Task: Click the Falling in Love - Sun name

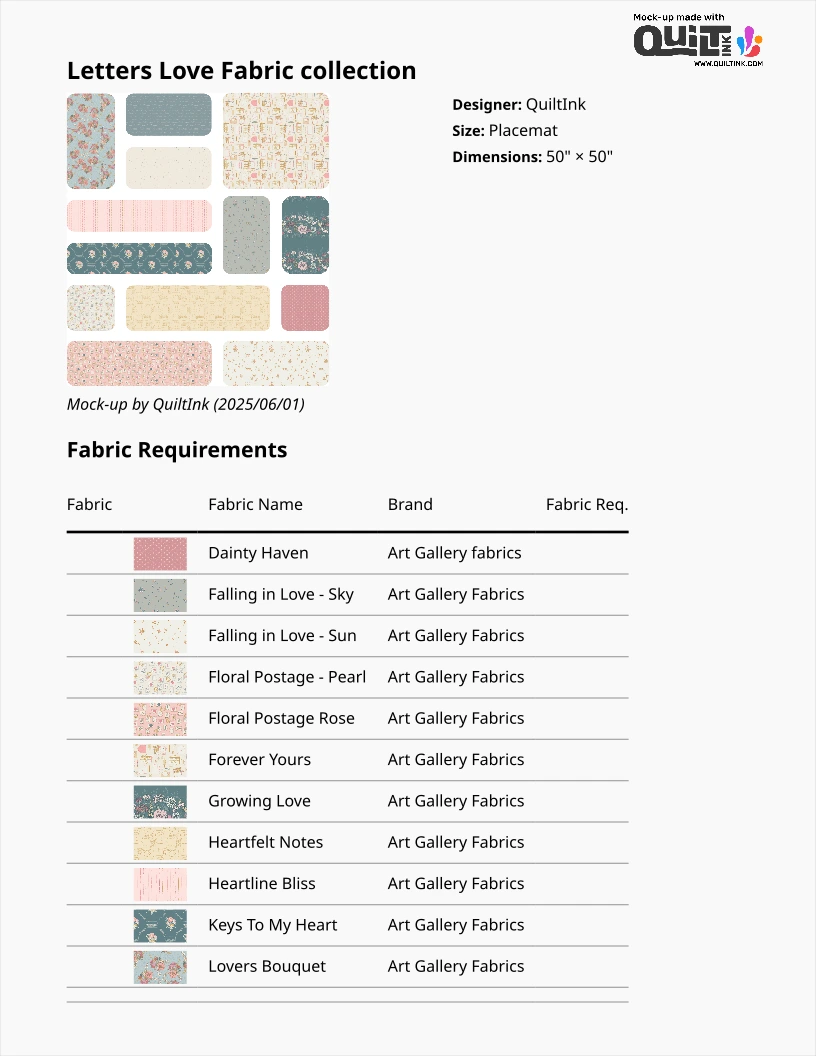Action: point(282,636)
